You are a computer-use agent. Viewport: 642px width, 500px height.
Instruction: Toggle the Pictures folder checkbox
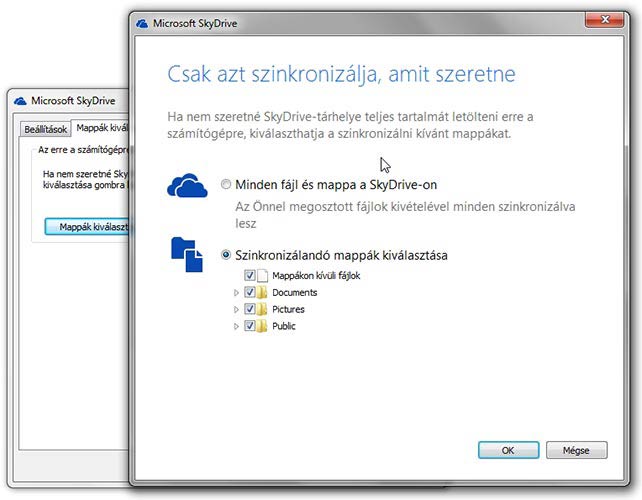[x=249, y=310]
